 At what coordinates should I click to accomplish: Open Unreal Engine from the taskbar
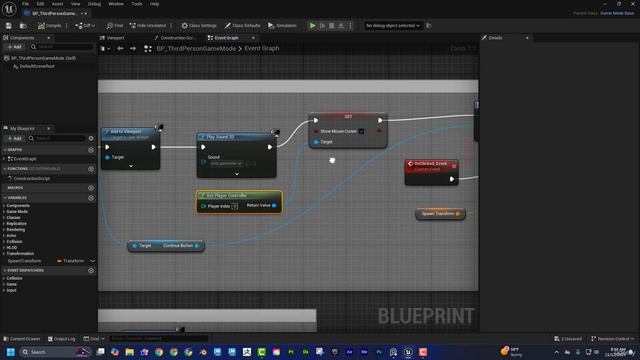coord(408,352)
